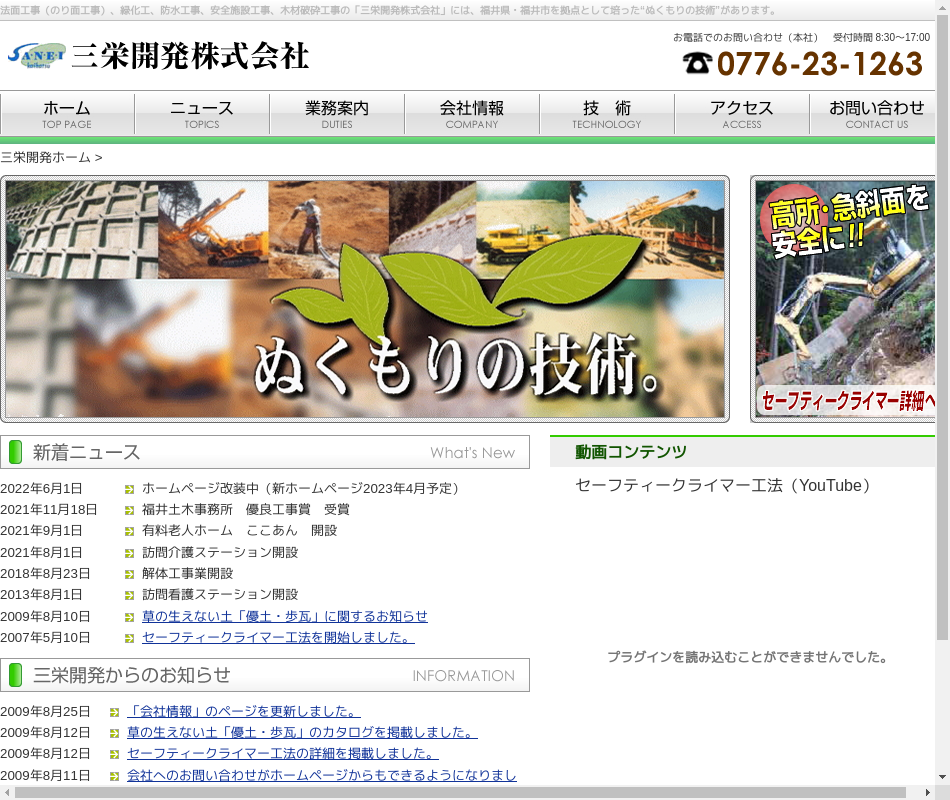Viewport: 950px width, 800px height.
Task: Open 業務案内 DUTIES navigation item
Action: click(337, 114)
